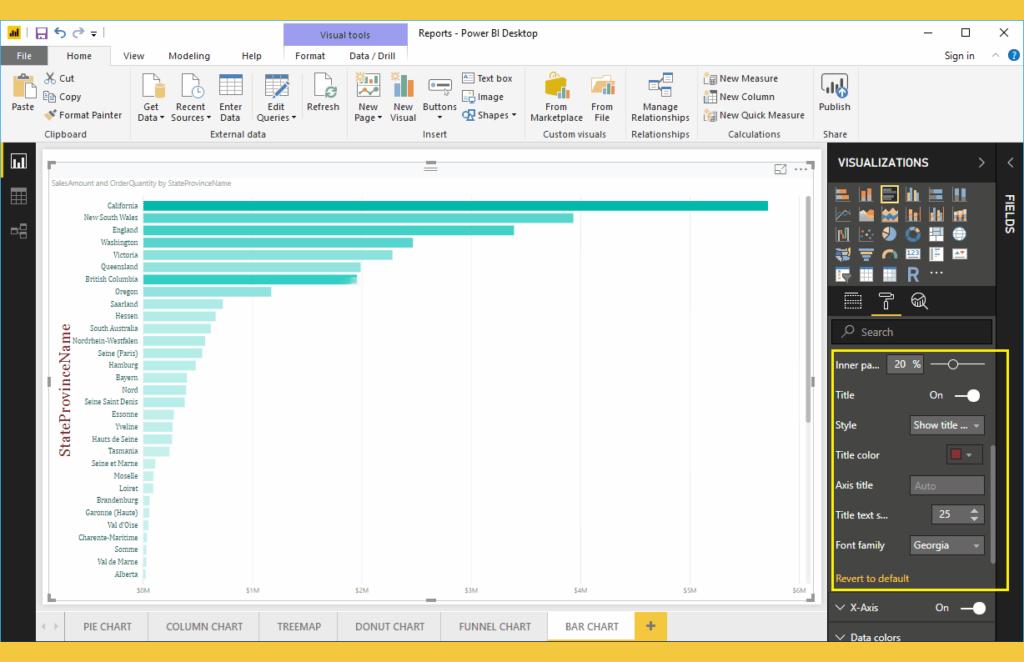Click the Axis title input field
Screen dimensions: 1024x662
pos(947,486)
